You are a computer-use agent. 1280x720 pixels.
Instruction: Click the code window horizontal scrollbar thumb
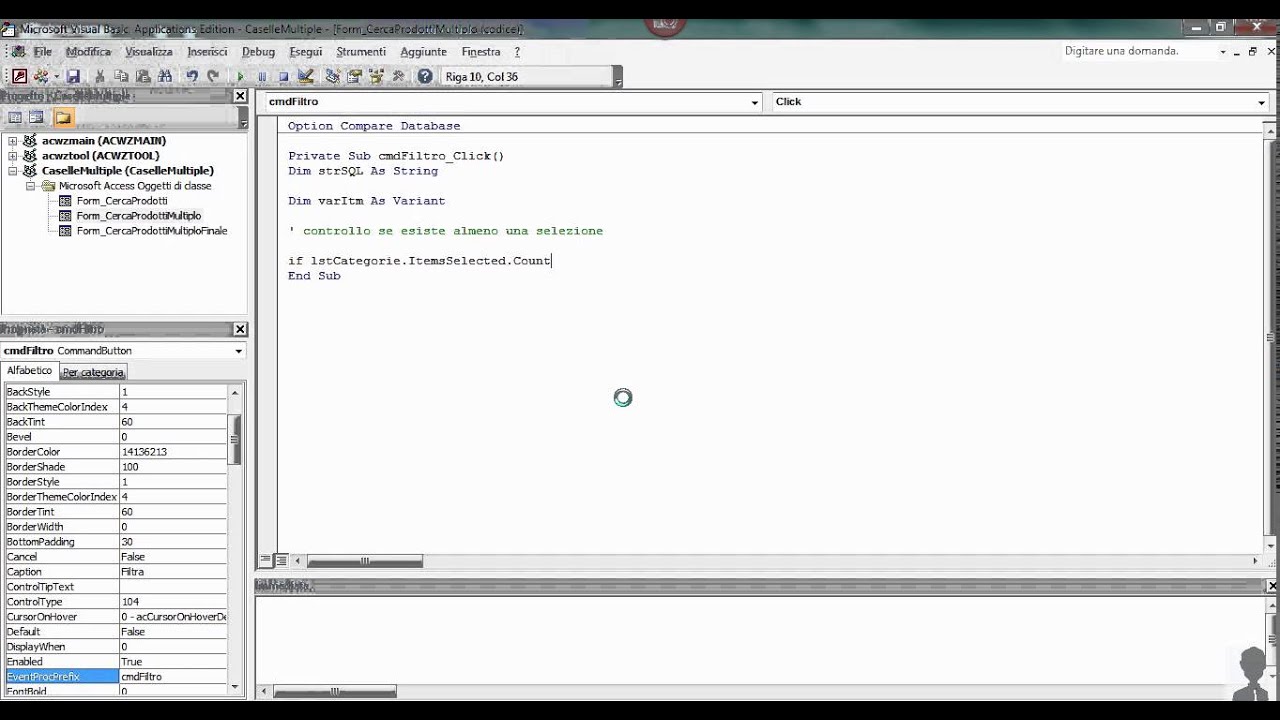tap(365, 561)
